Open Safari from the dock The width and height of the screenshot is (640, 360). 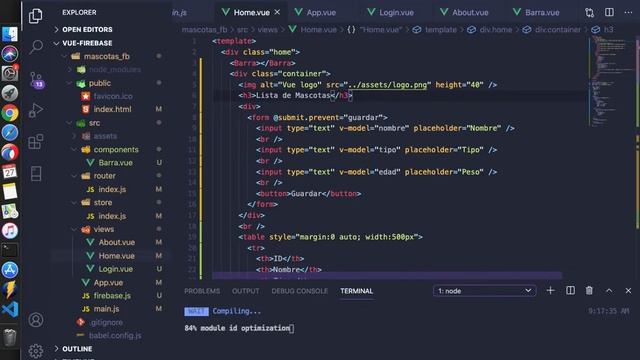(x=10, y=133)
